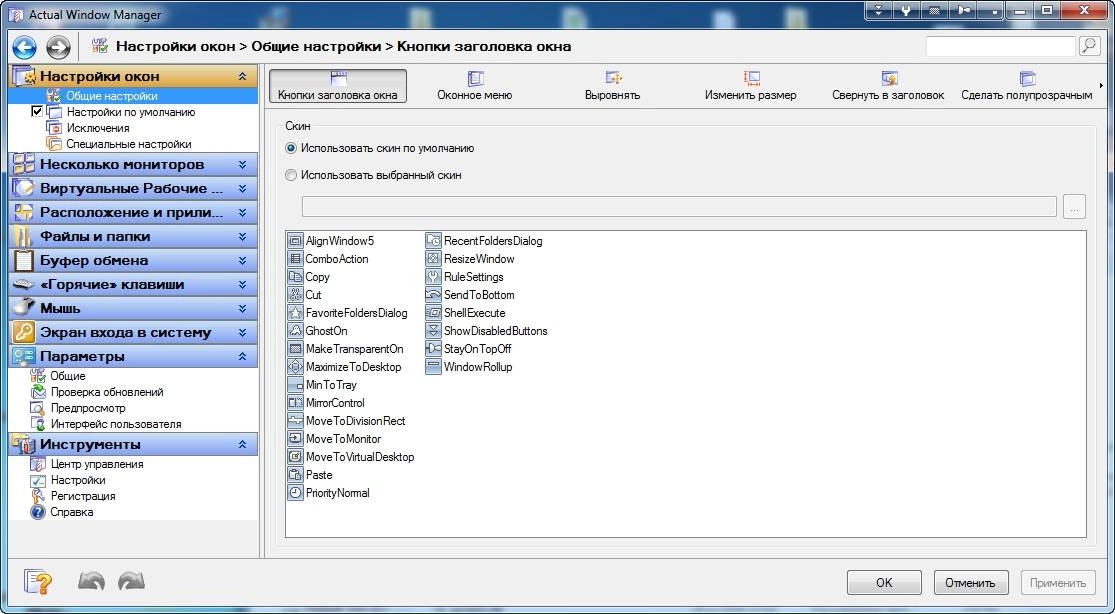Image resolution: width=1115 pixels, height=614 pixels.
Task: Toggle the 'Настройки по умолчанию' checkbox
Action: coord(37,112)
